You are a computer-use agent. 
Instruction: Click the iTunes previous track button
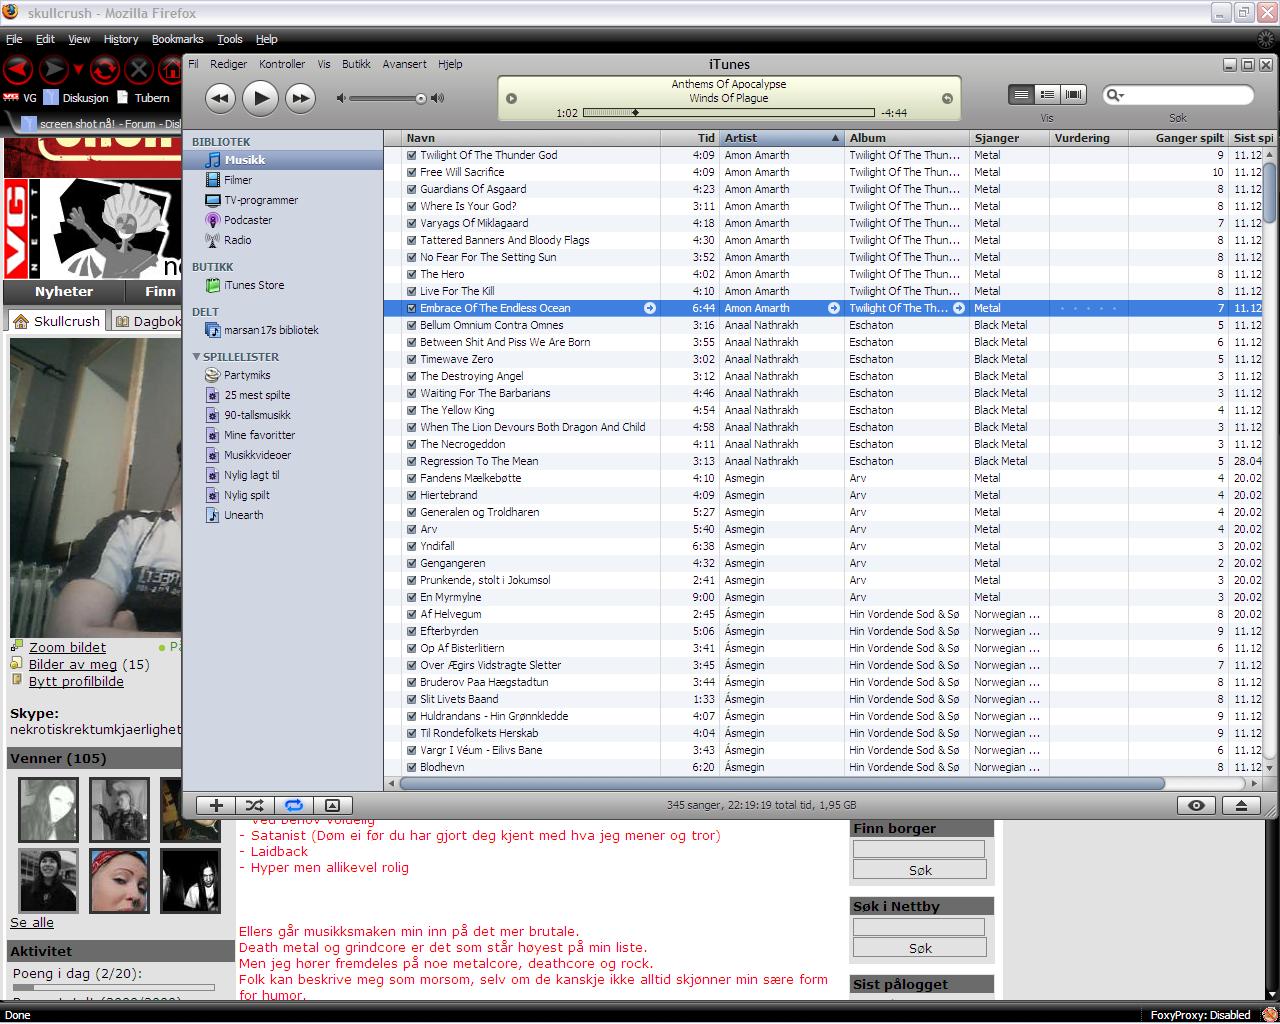[x=220, y=98]
